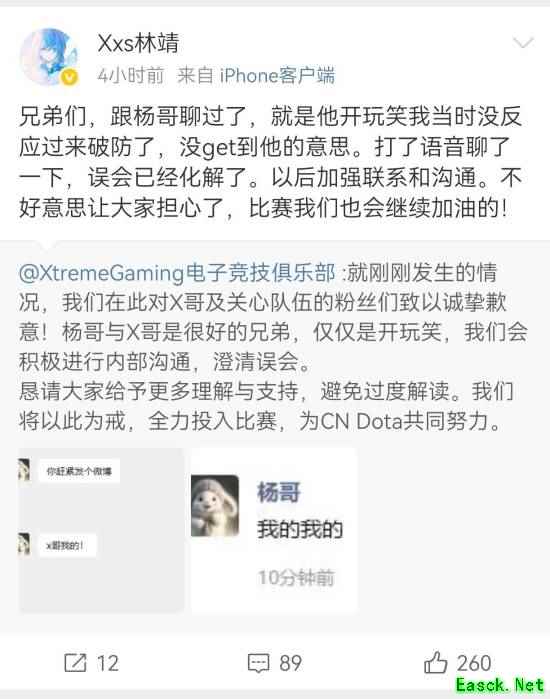Tap the comment count 89

pyautogui.click(x=291, y=663)
